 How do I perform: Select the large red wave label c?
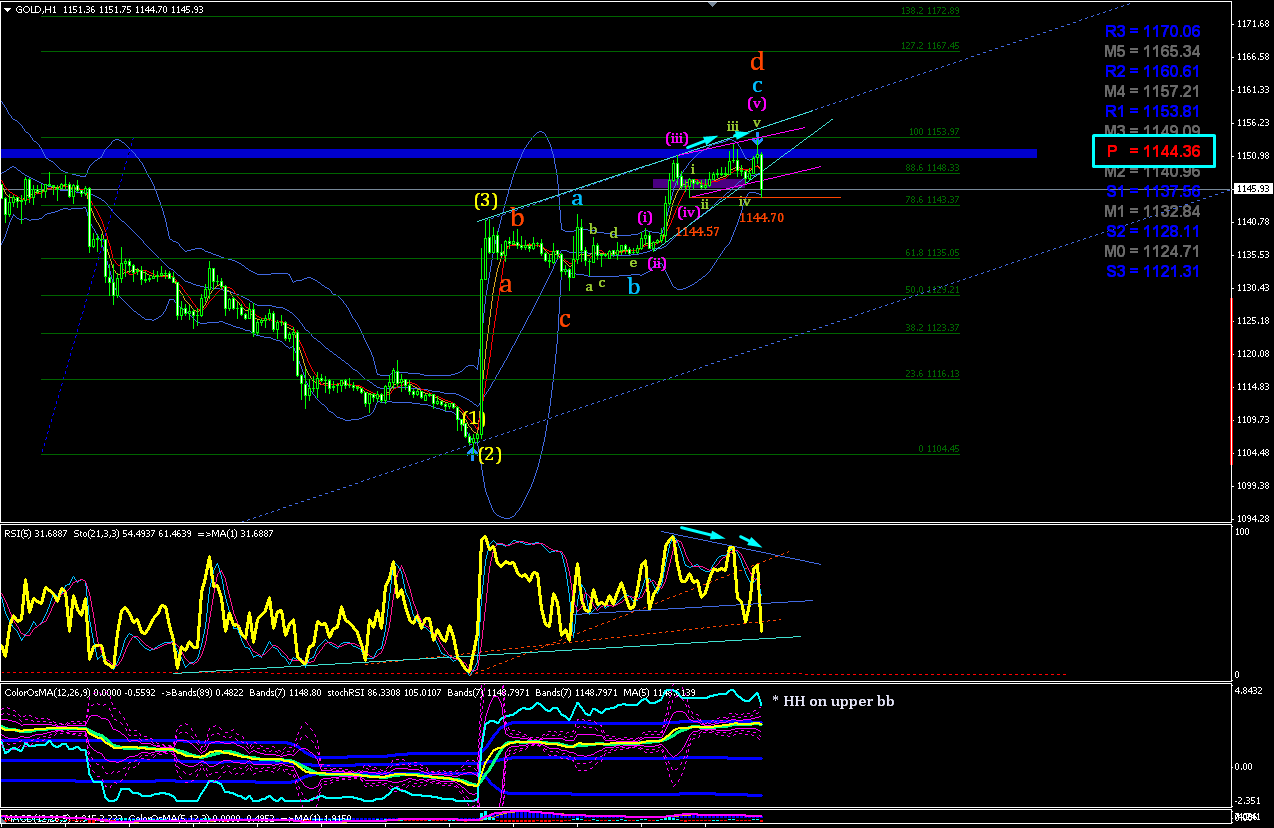(x=565, y=320)
